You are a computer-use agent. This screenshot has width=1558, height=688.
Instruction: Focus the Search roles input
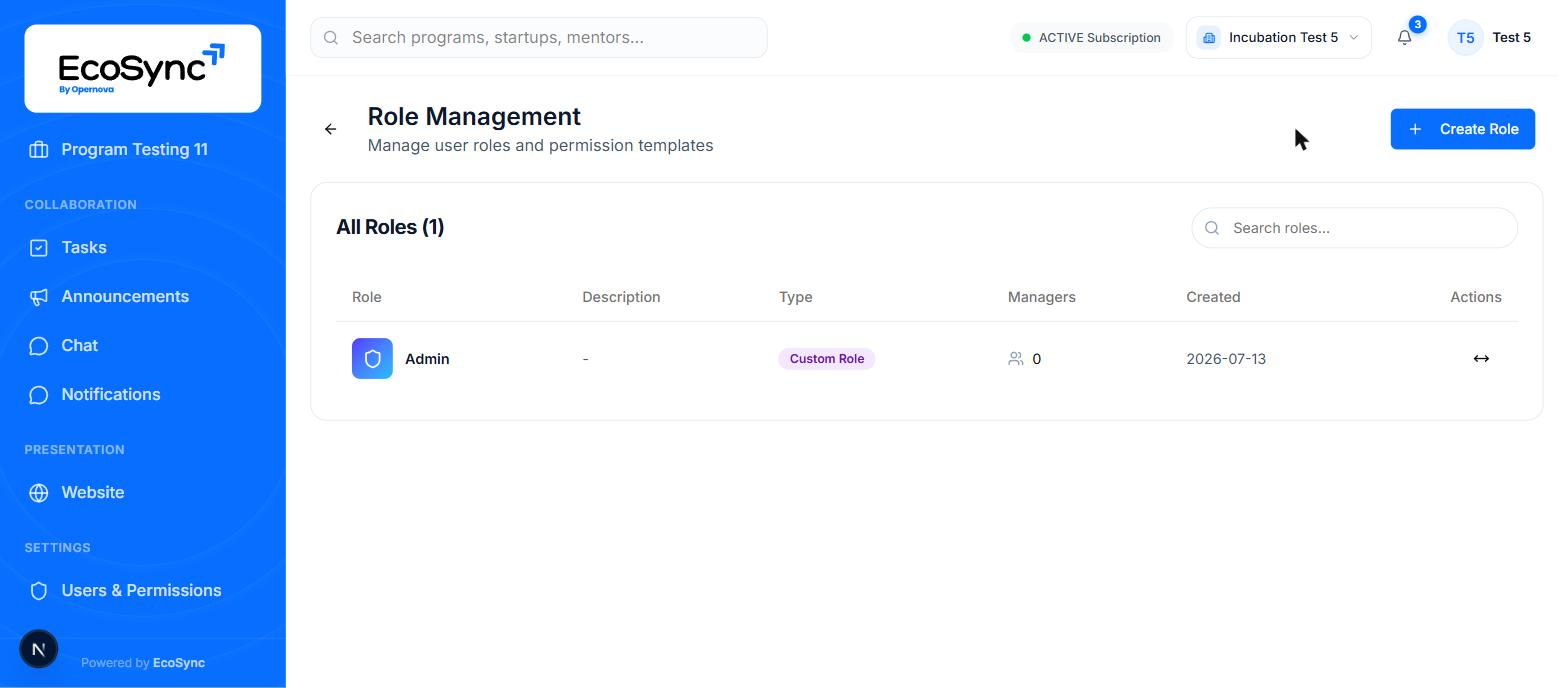(x=1354, y=228)
